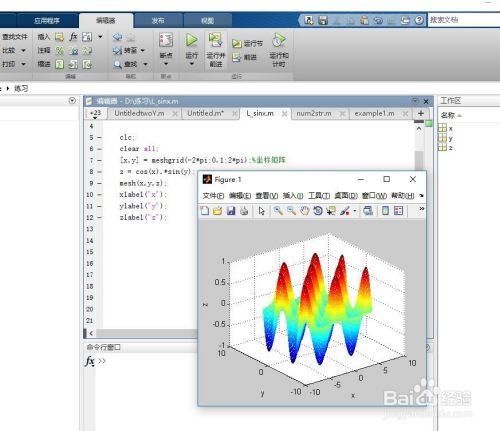500x431 pixels.
Task: Select Zoom Out tool in Figure toolbar
Action: [x=291, y=211]
